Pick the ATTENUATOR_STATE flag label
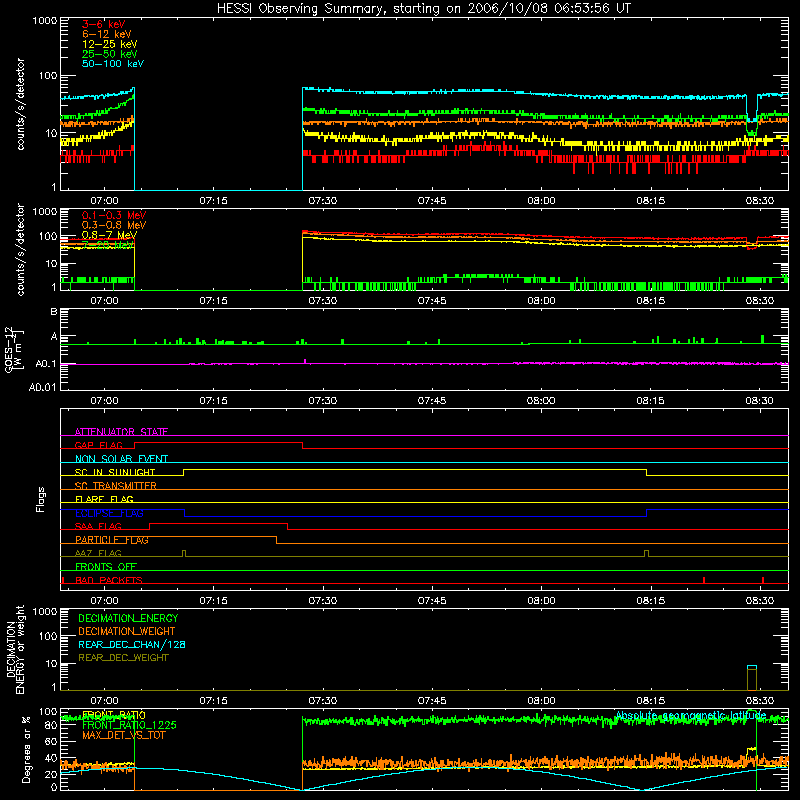Image resolution: width=800 pixels, height=800 pixels. click(x=121, y=432)
